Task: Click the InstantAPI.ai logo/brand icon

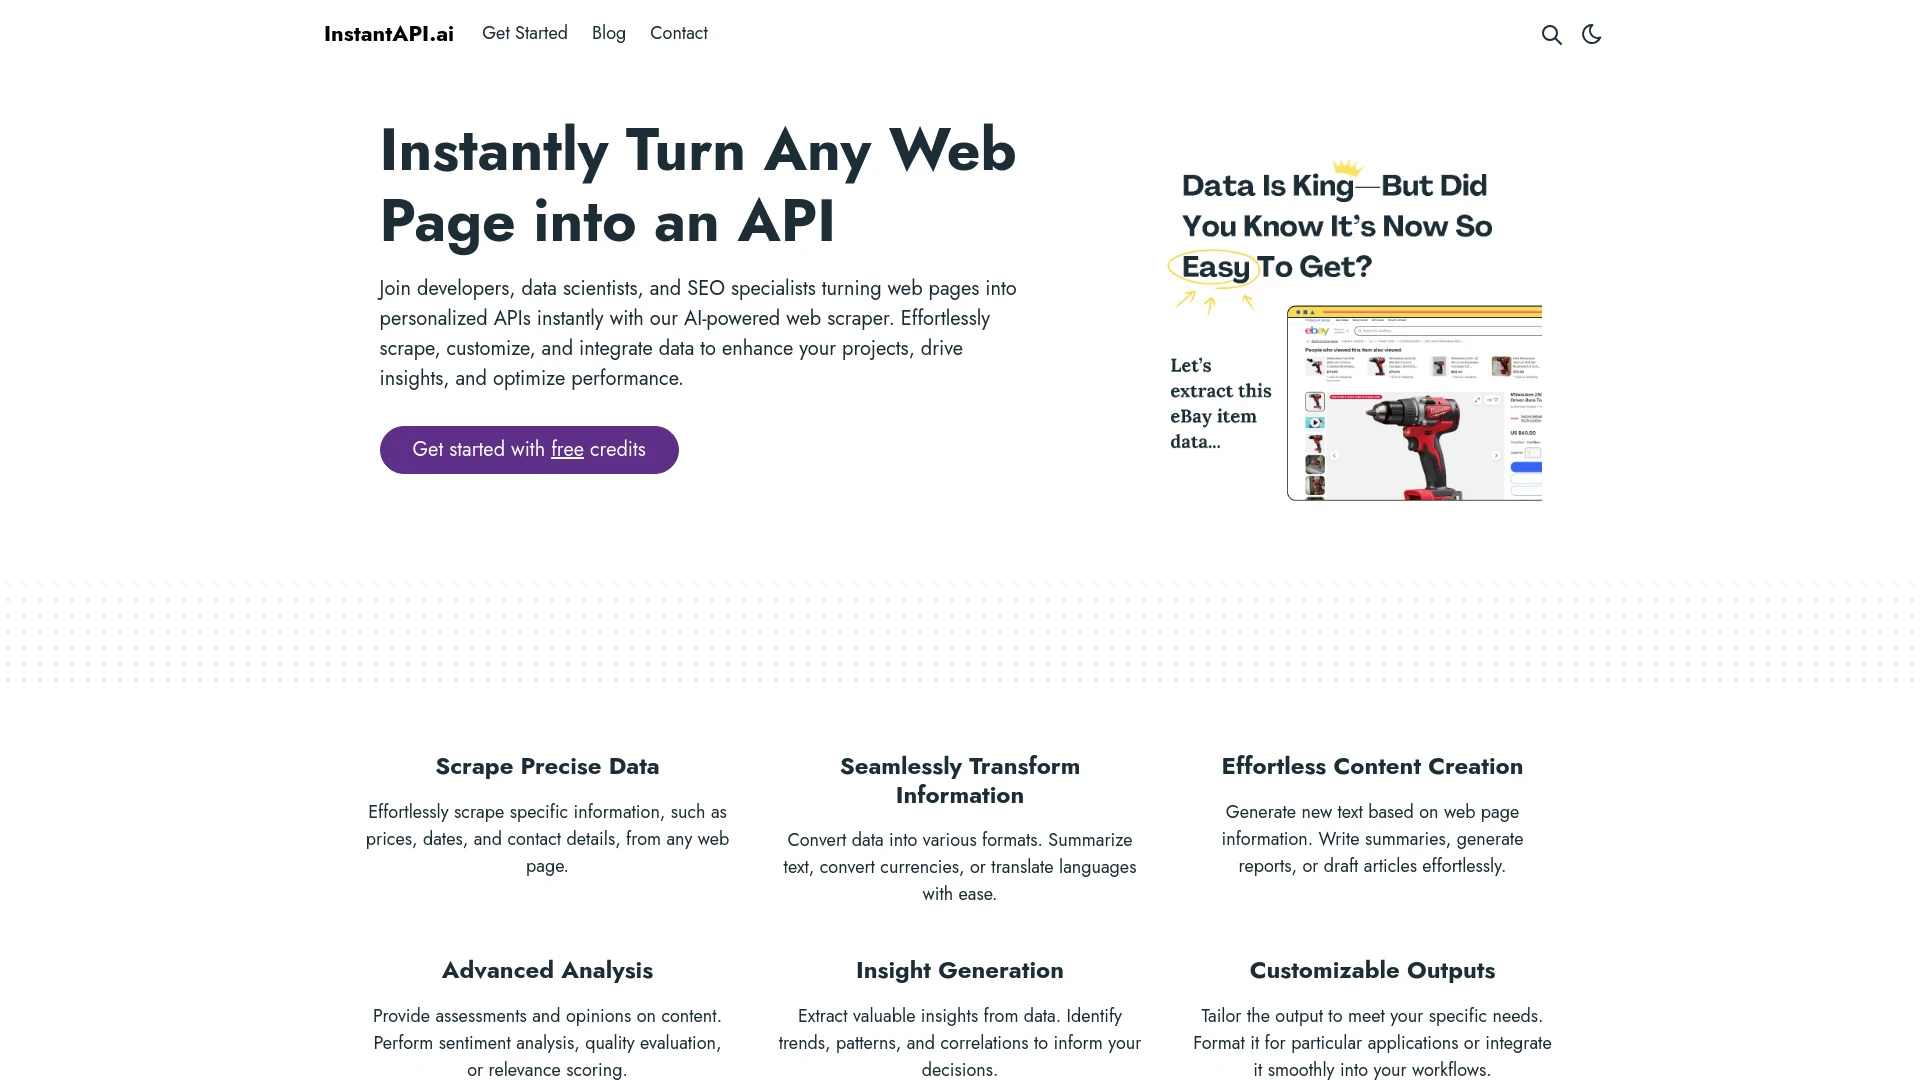Action: tap(388, 33)
